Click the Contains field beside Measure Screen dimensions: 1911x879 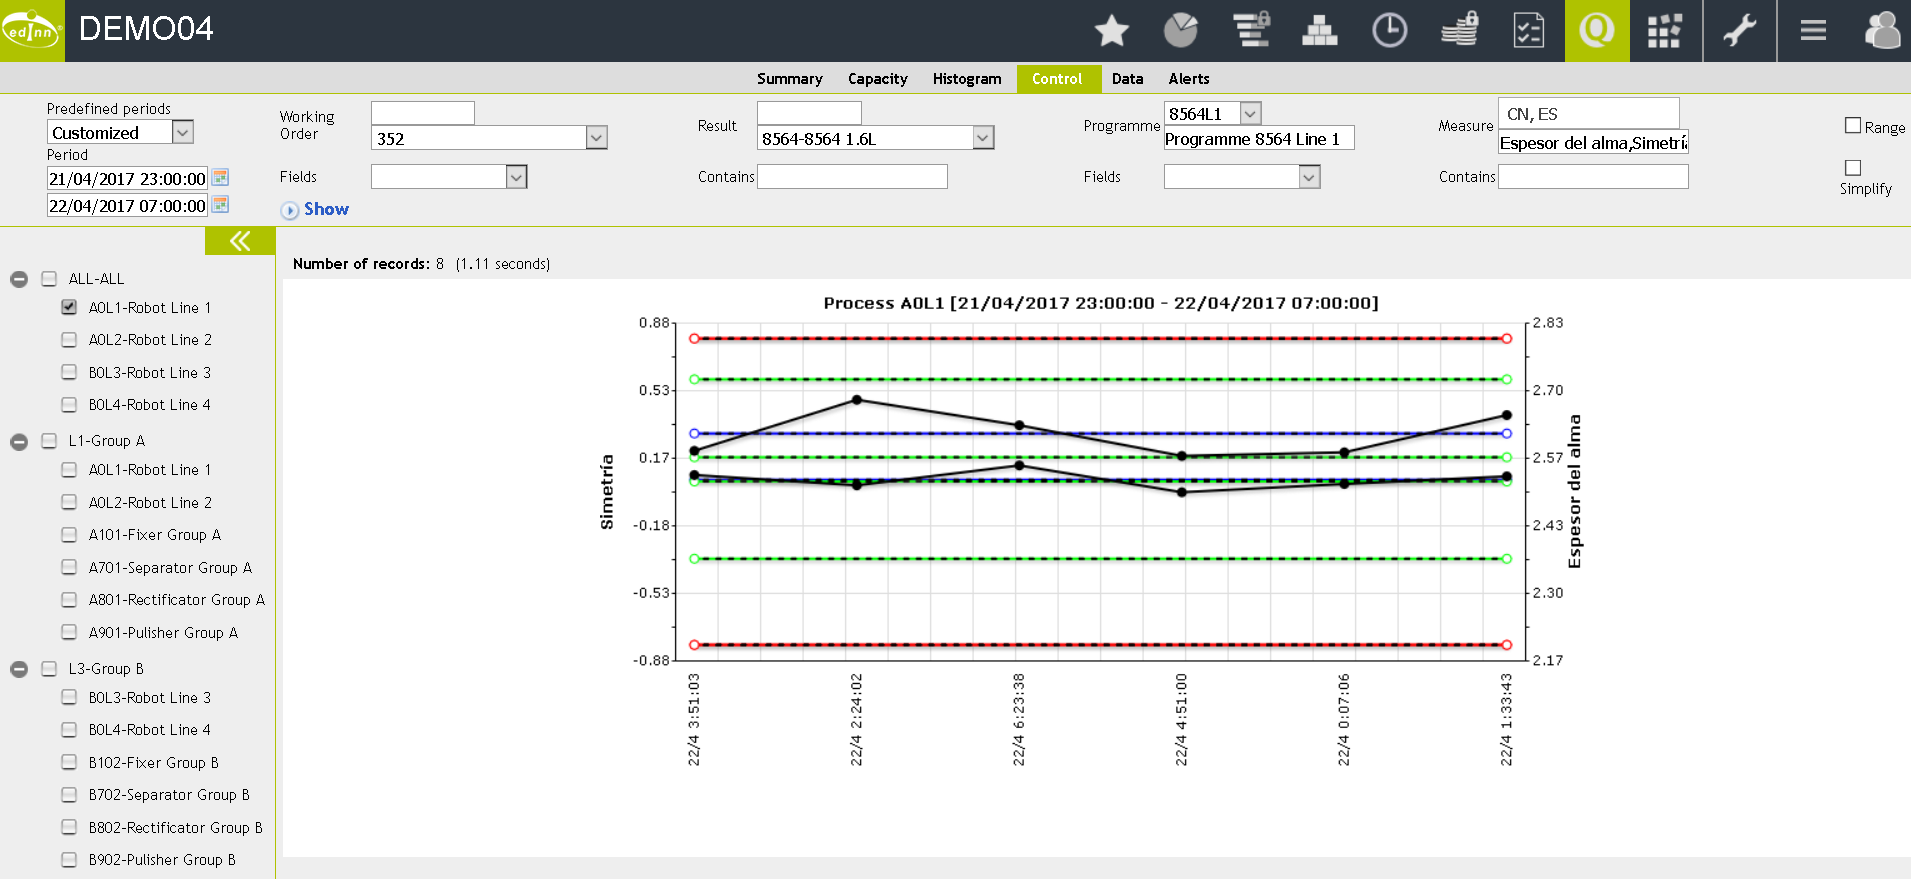[x=1593, y=177]
